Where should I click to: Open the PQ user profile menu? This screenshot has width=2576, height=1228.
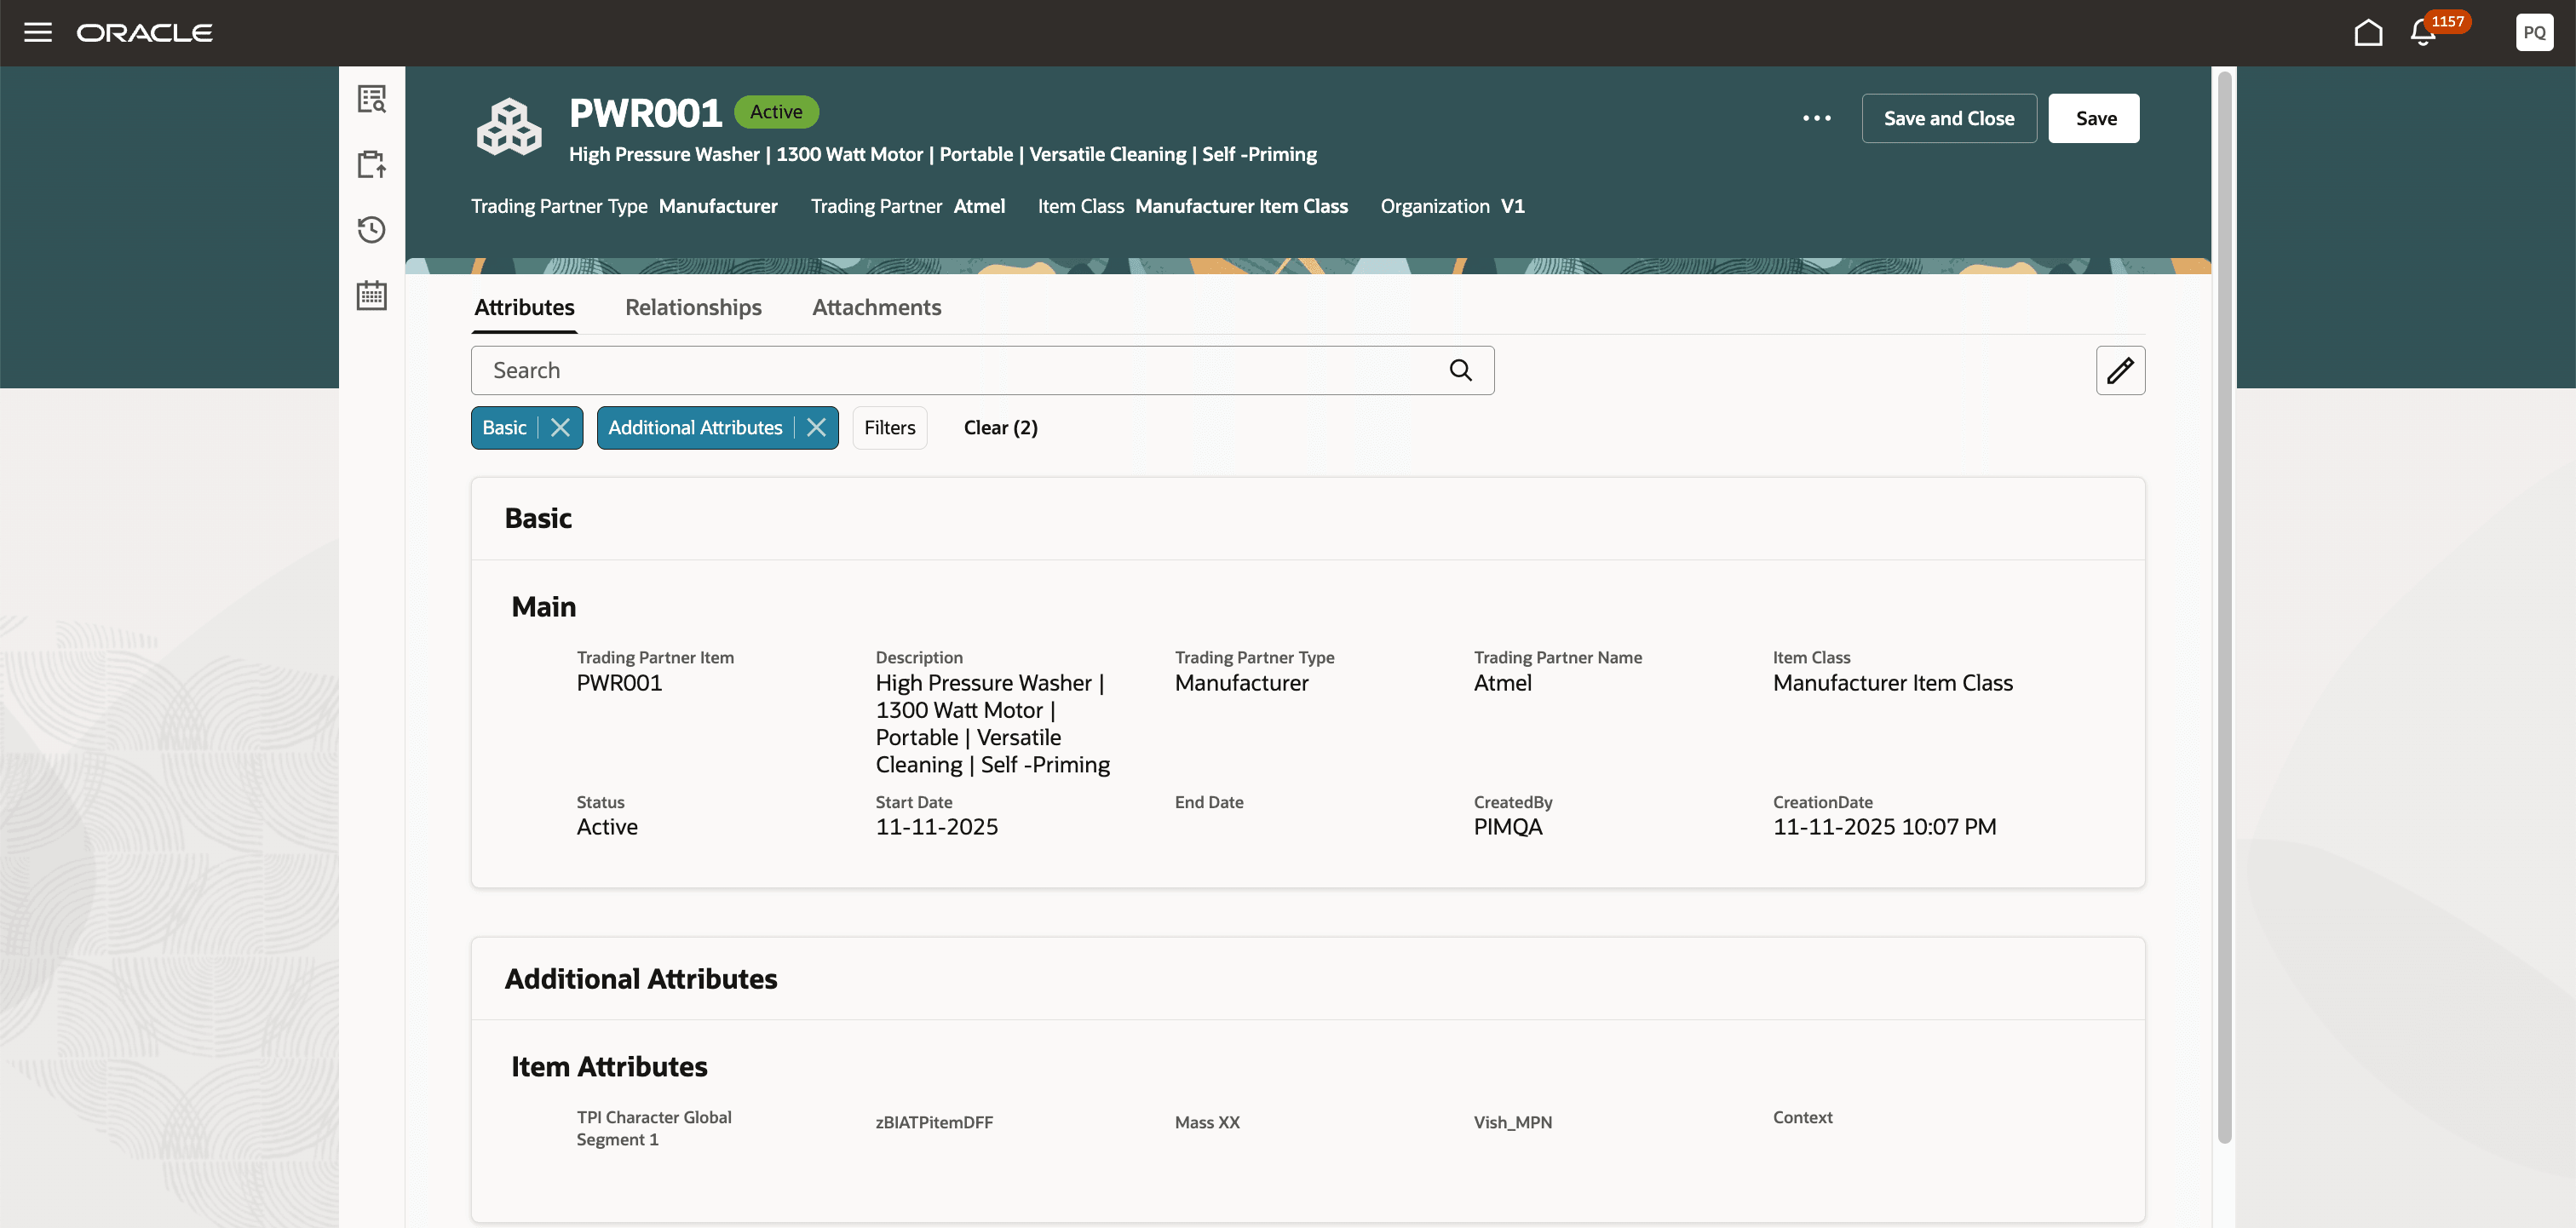click(x=2535, y=31)
